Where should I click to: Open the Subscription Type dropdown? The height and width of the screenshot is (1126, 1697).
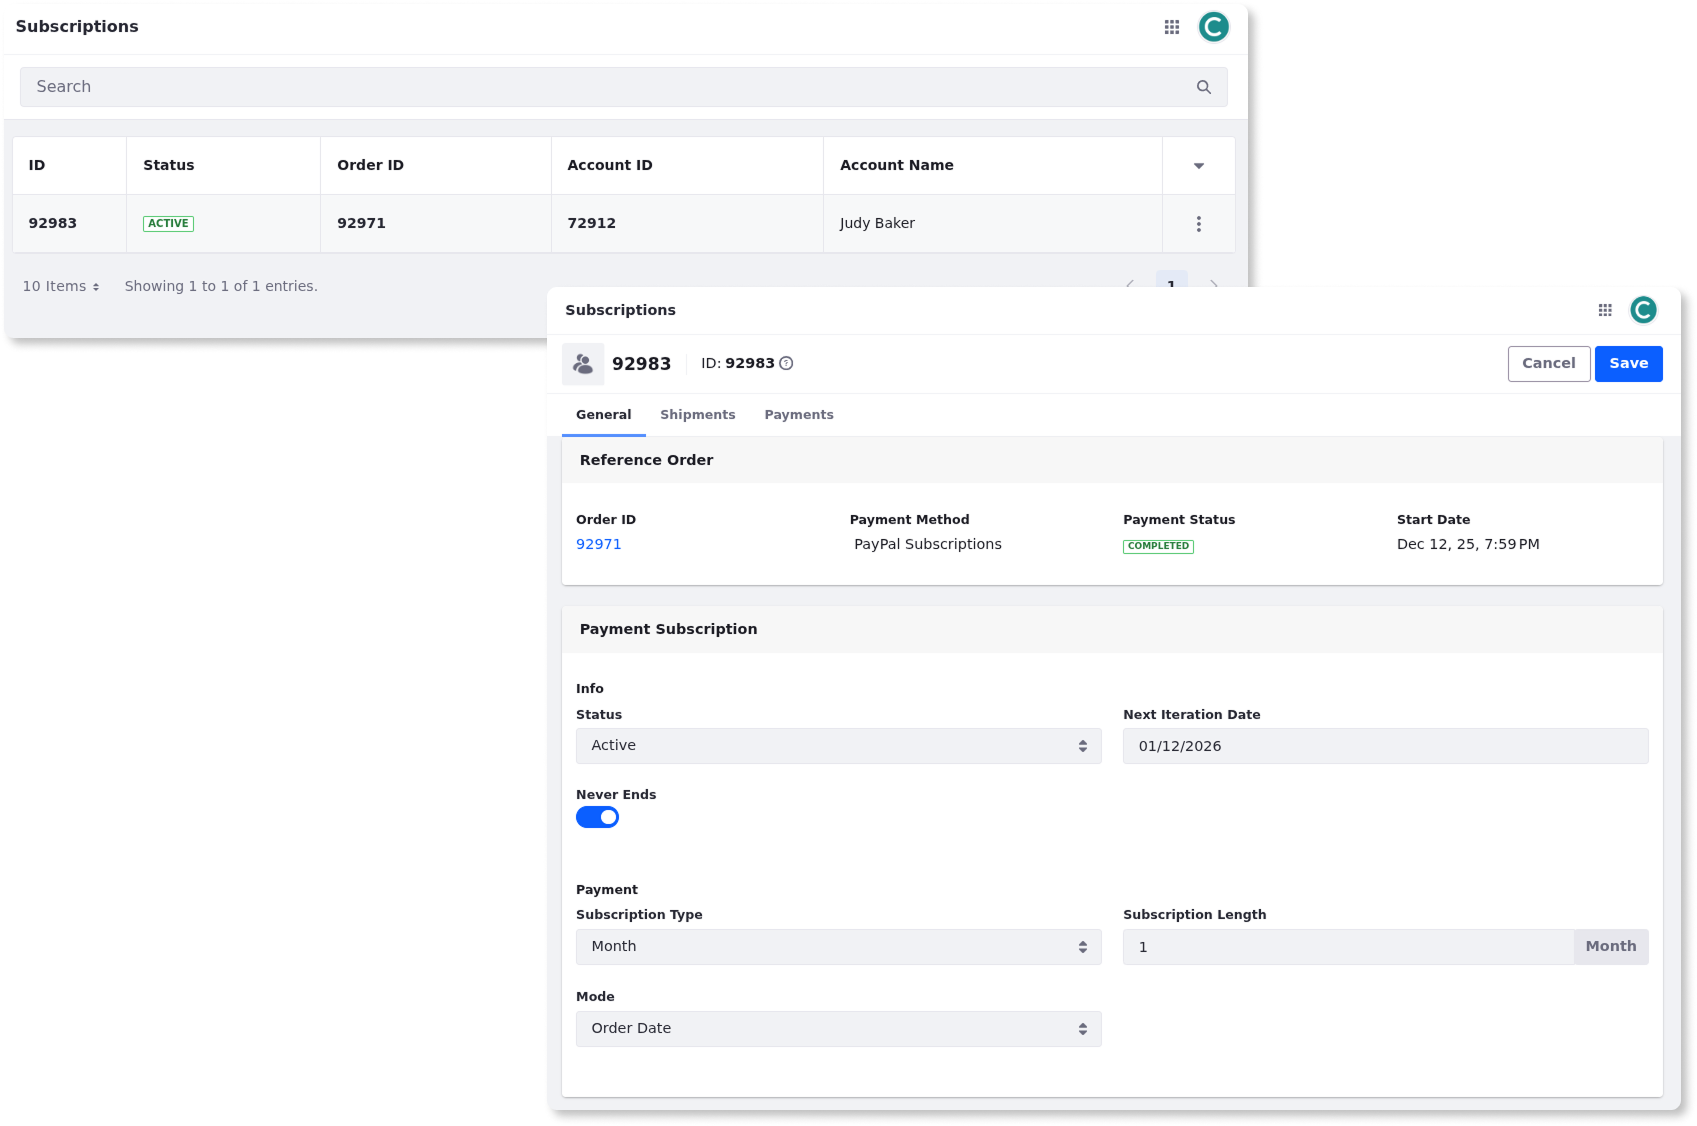(838, 947)
